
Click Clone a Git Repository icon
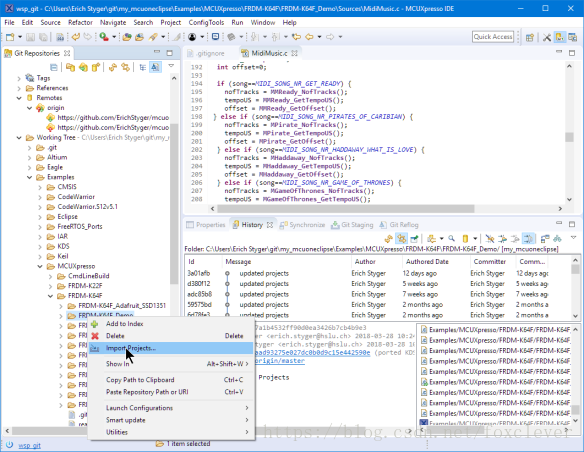83,67
